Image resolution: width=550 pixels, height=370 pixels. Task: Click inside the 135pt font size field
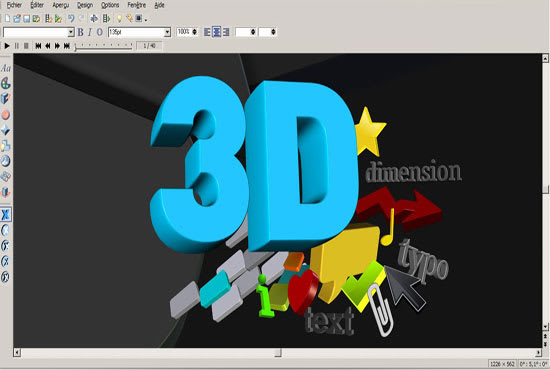pyautogui.click(x=136, y=32)
